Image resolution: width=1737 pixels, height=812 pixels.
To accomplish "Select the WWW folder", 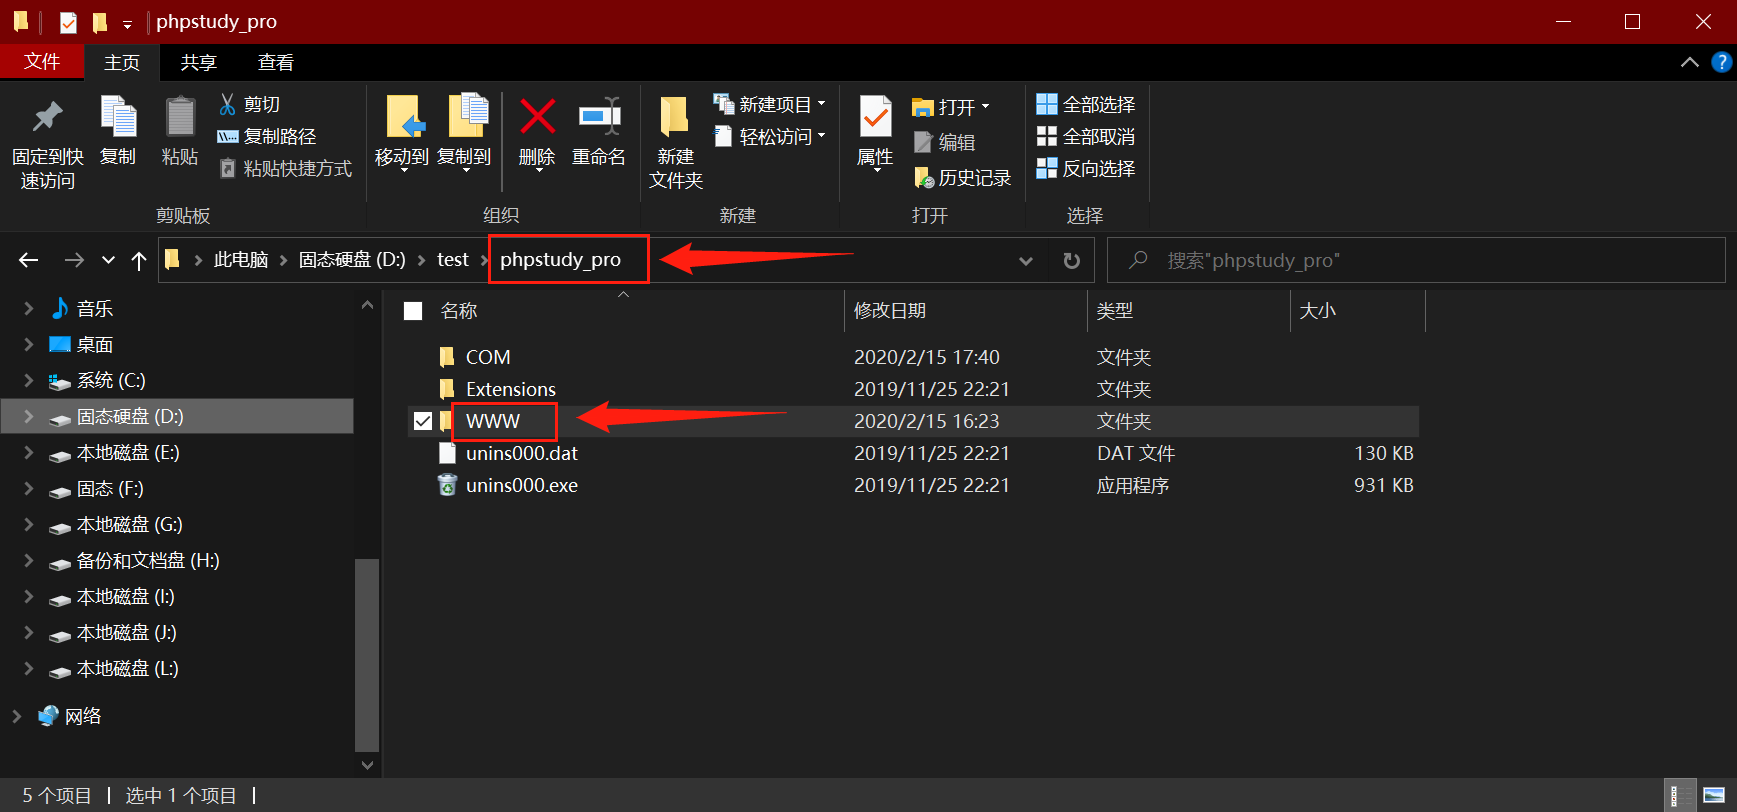I will pos(493,421).
